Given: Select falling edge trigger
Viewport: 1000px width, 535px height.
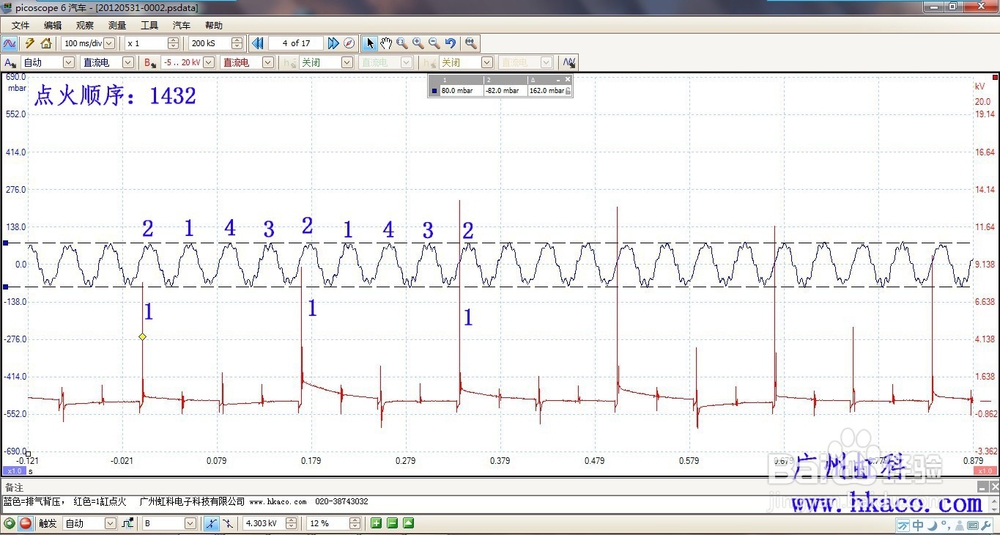Looking at the screenshot, I should pos(228,524).
